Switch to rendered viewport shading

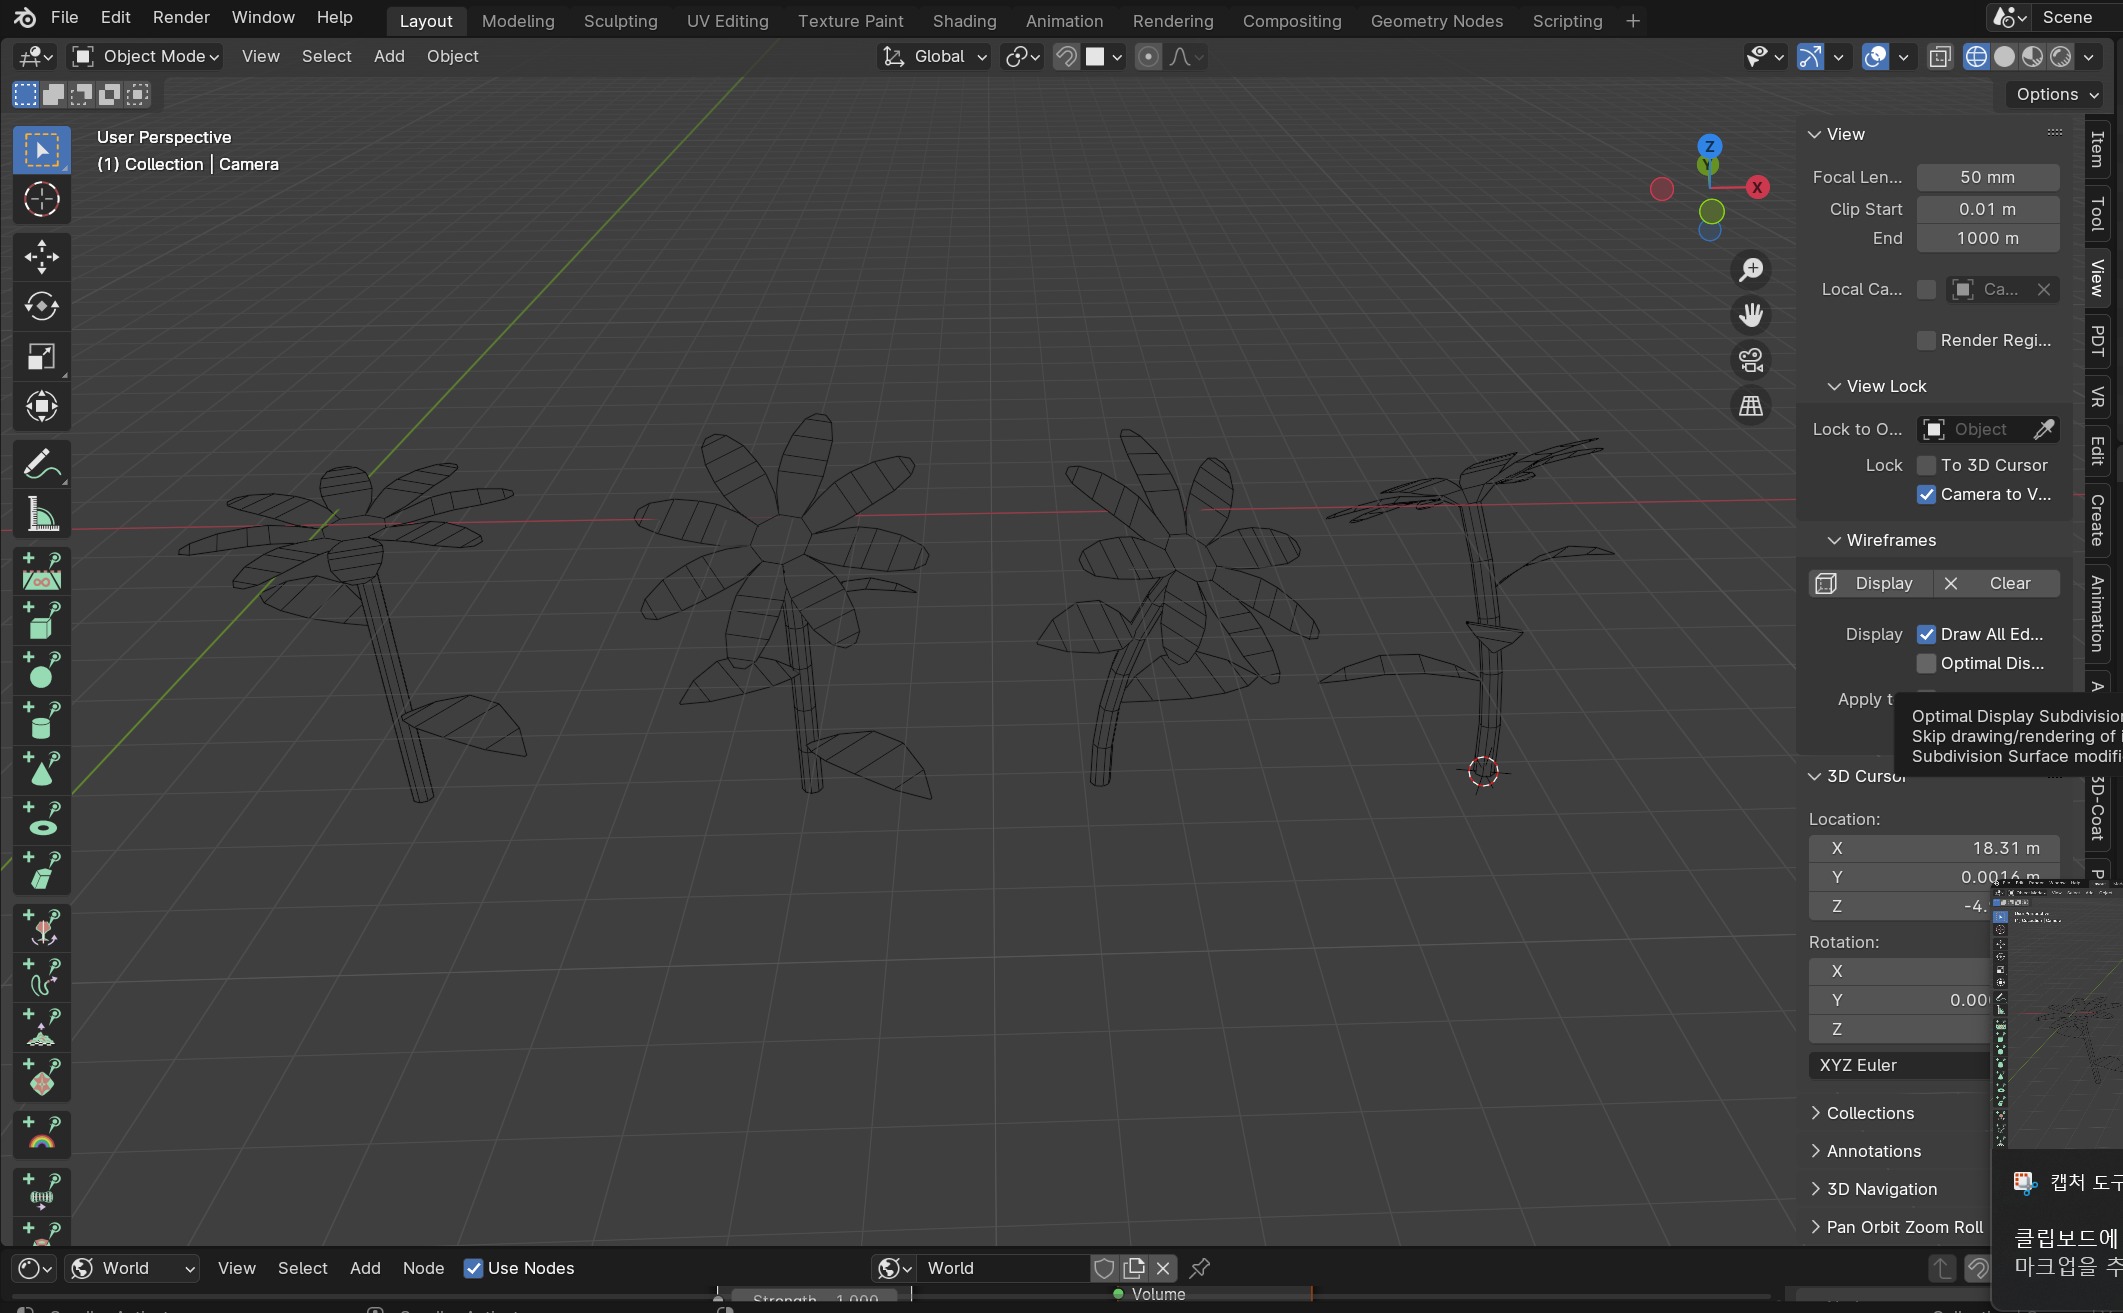[2060, 57]
